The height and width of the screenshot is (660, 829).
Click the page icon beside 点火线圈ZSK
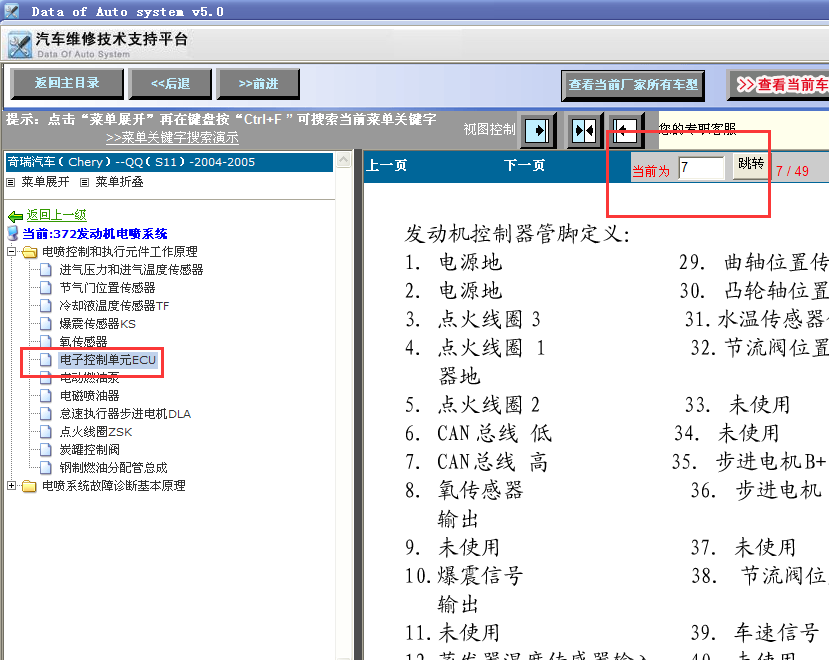click(x=46, y=432)
